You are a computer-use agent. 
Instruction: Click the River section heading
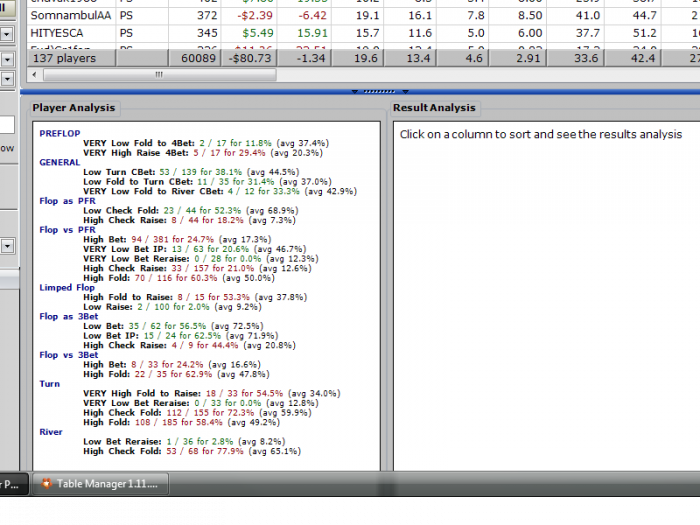click(51, 432)
